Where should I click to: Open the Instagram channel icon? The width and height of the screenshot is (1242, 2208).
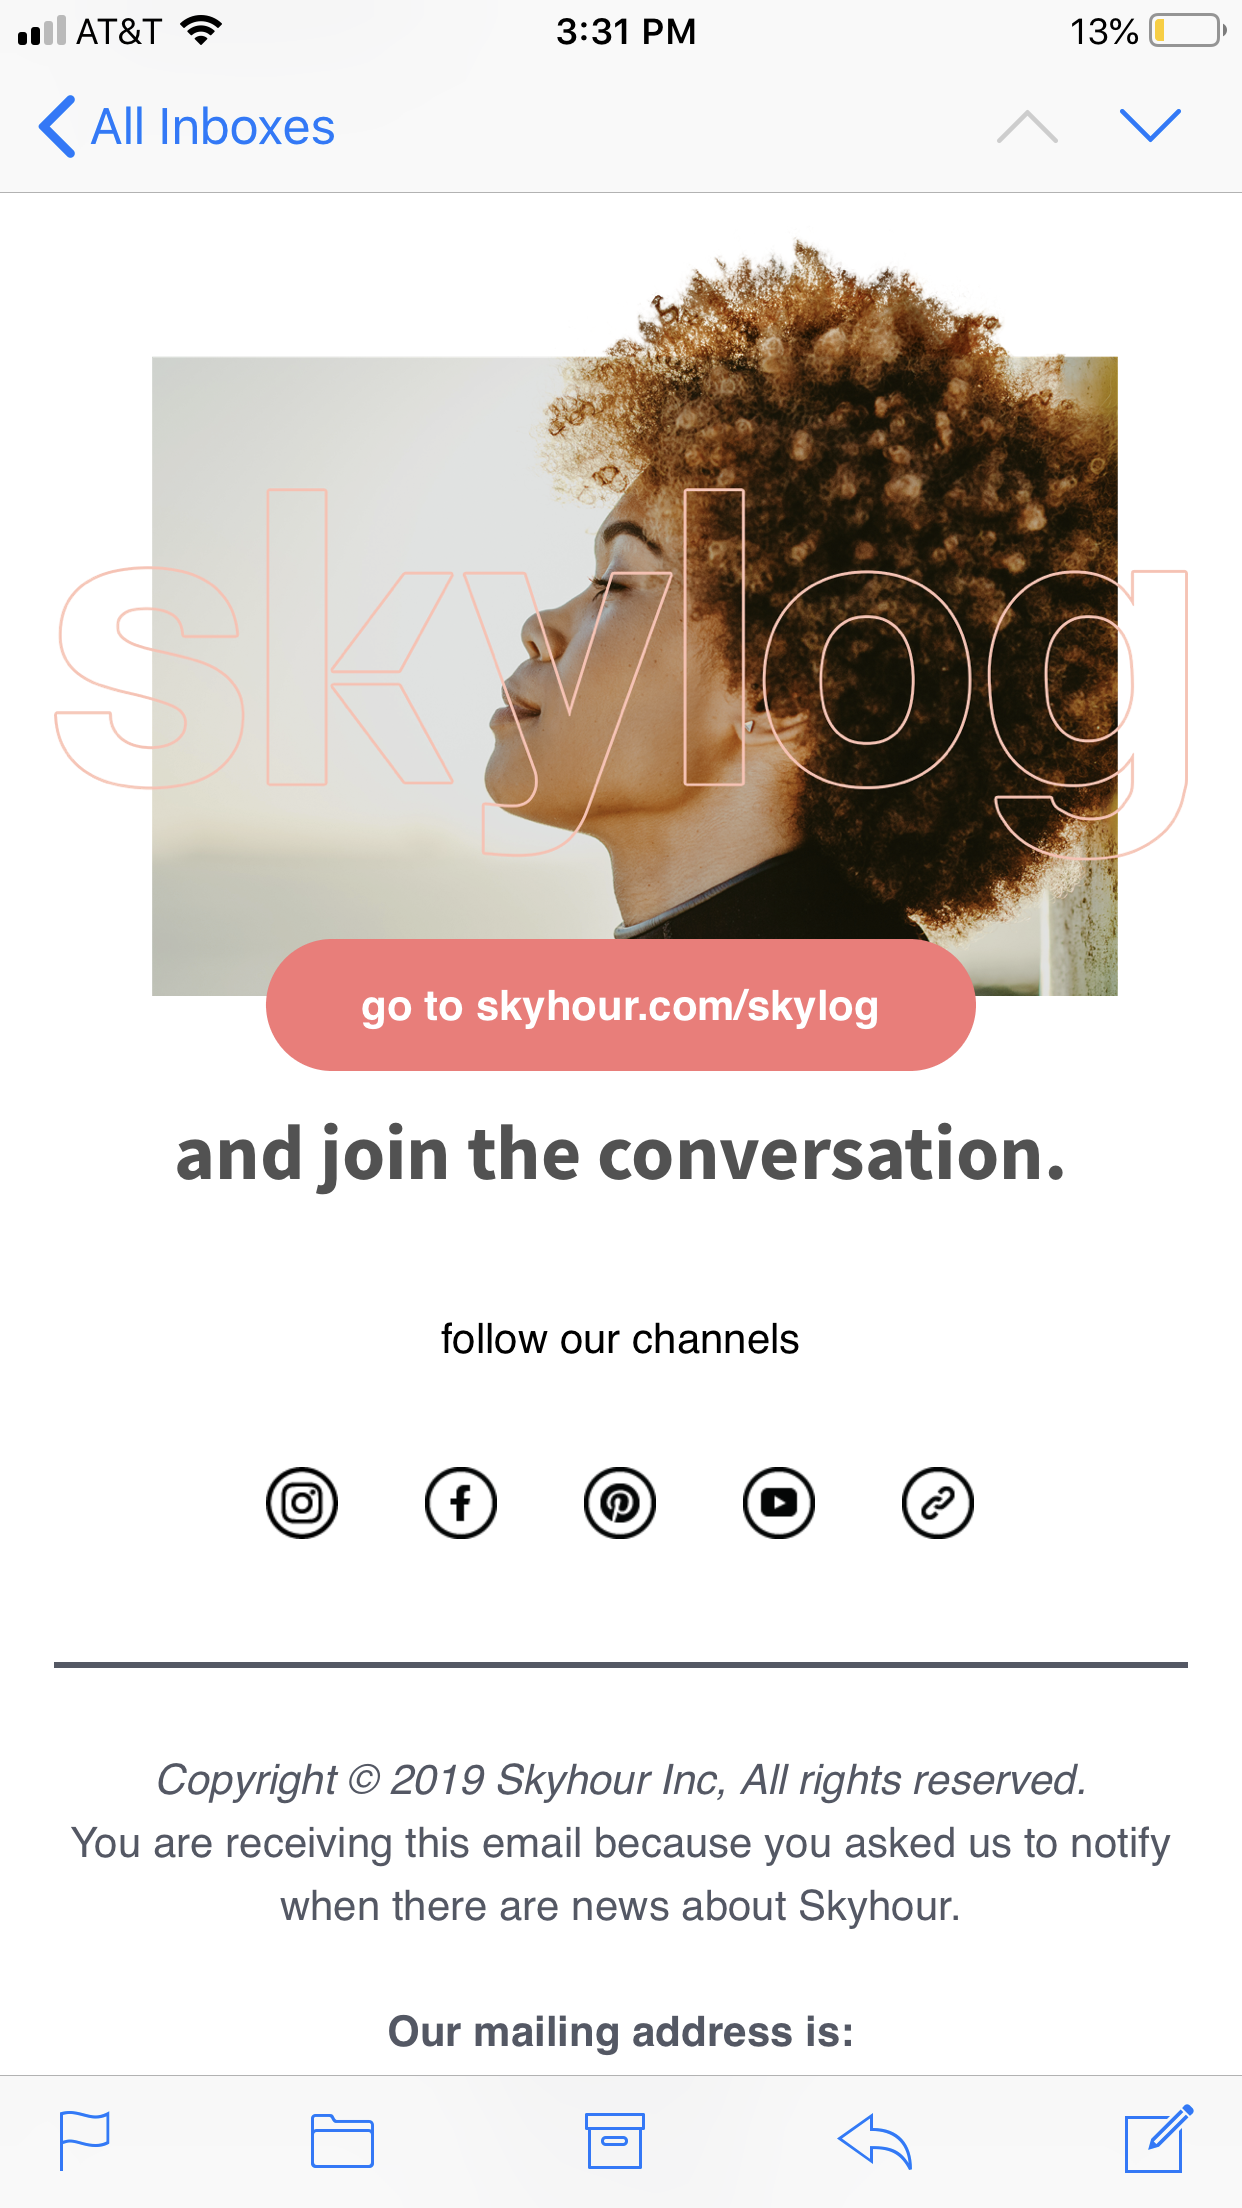point(302,1502)
